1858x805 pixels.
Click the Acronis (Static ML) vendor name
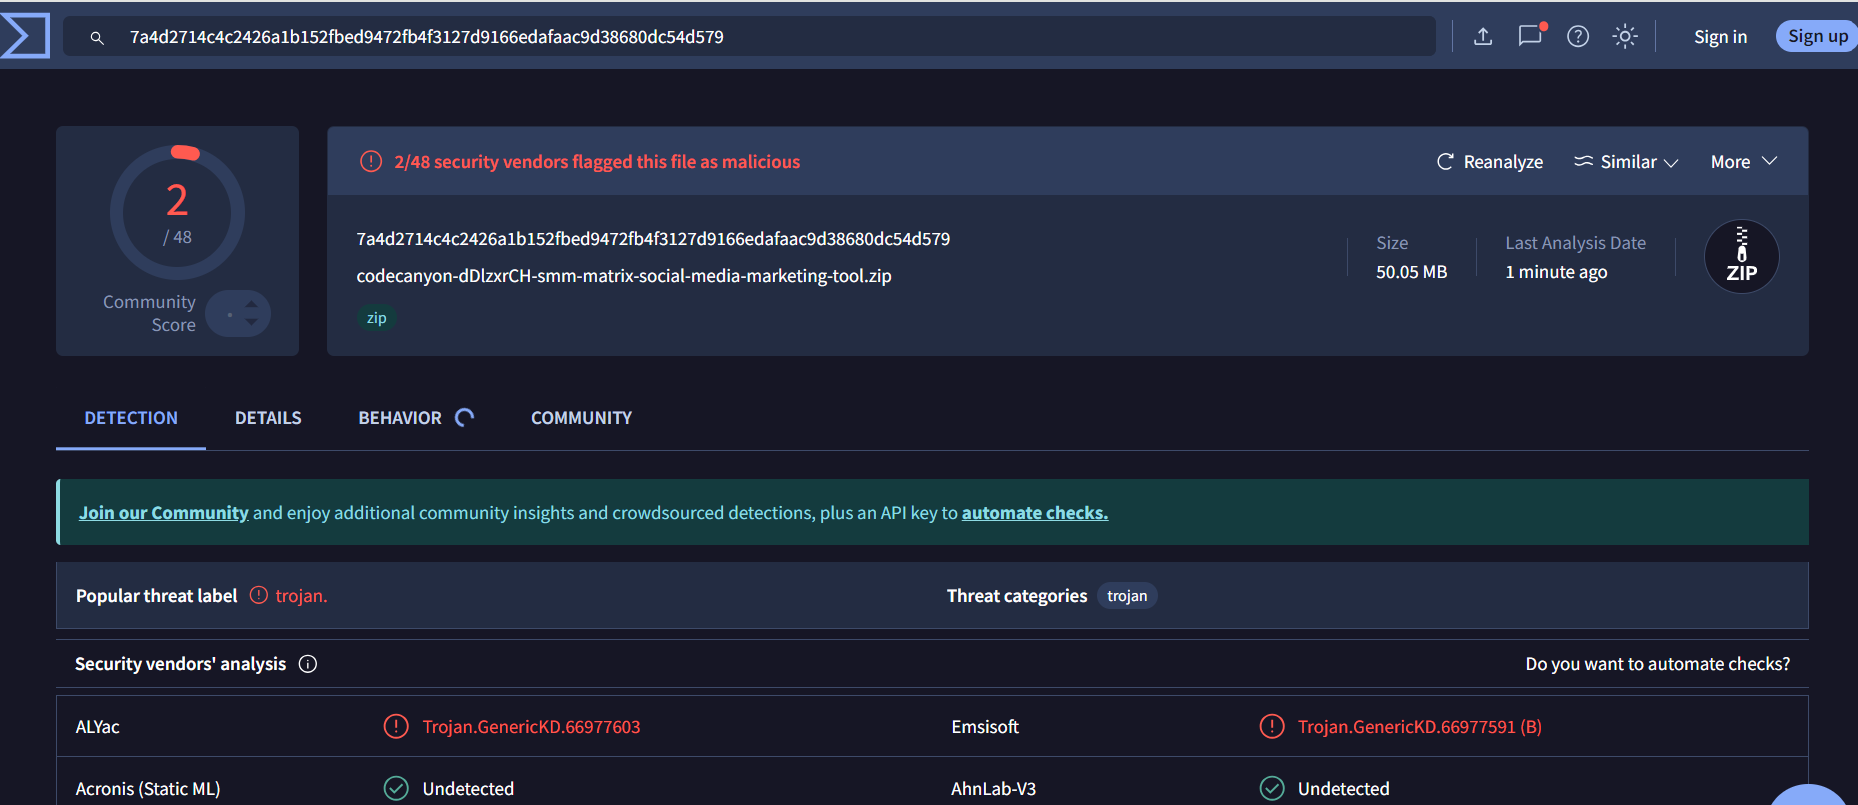pos(148,789)
